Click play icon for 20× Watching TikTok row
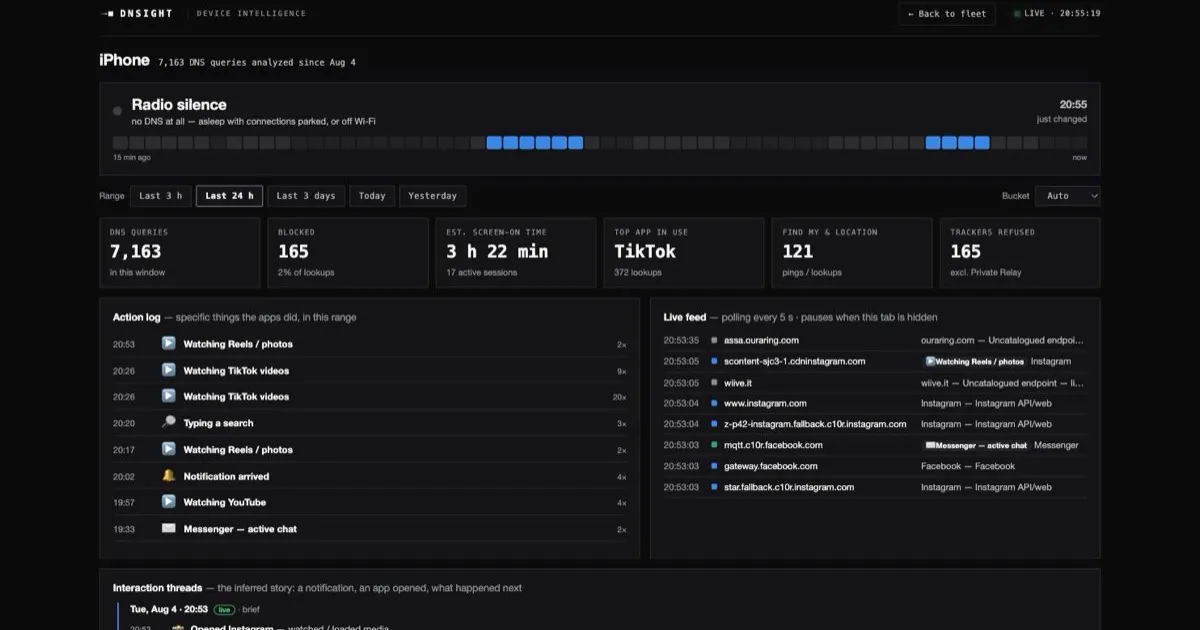 (x=169, y=396)
